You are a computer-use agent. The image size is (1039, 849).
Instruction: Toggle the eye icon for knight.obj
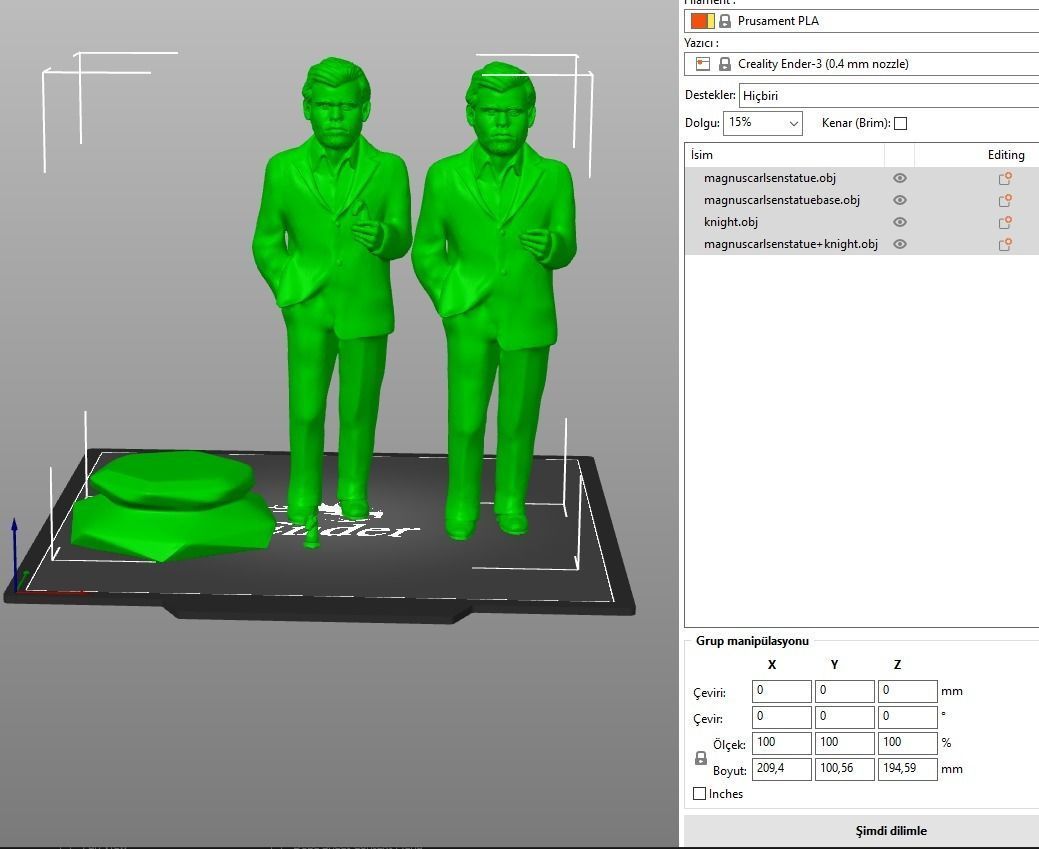coord(899,222)
